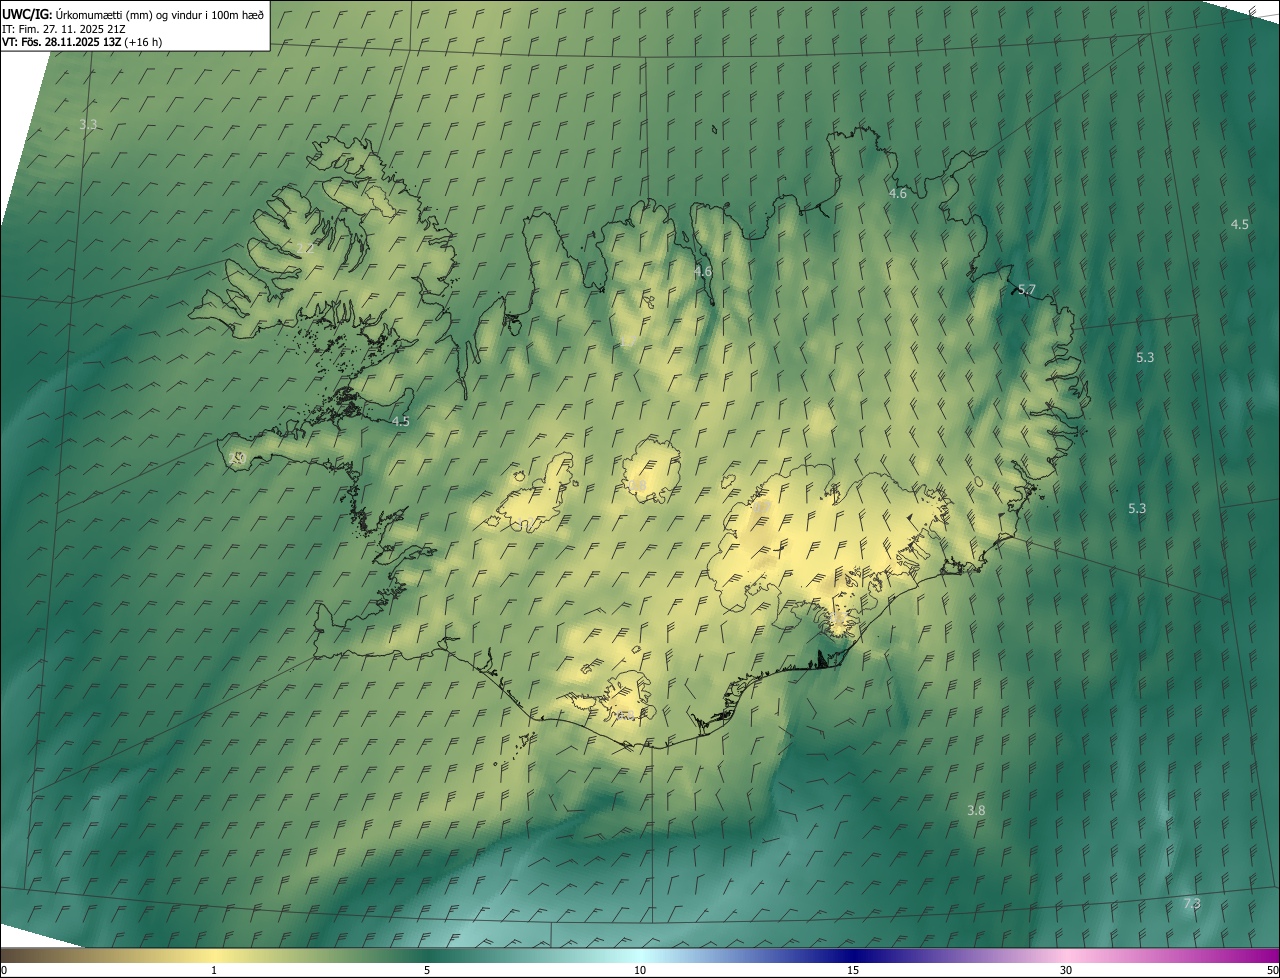This screenshot has width=1280, height=978.
Task: Click the 7.3 value in the southeast corner
Action: click(x=1192, y=903)
